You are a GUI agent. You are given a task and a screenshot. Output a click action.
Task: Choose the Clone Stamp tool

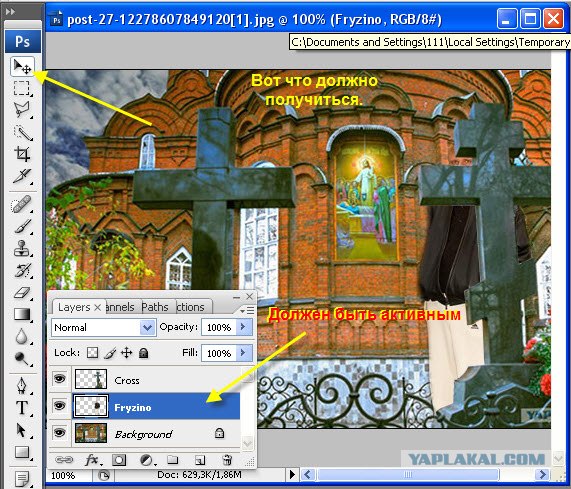tap(22, 248)
